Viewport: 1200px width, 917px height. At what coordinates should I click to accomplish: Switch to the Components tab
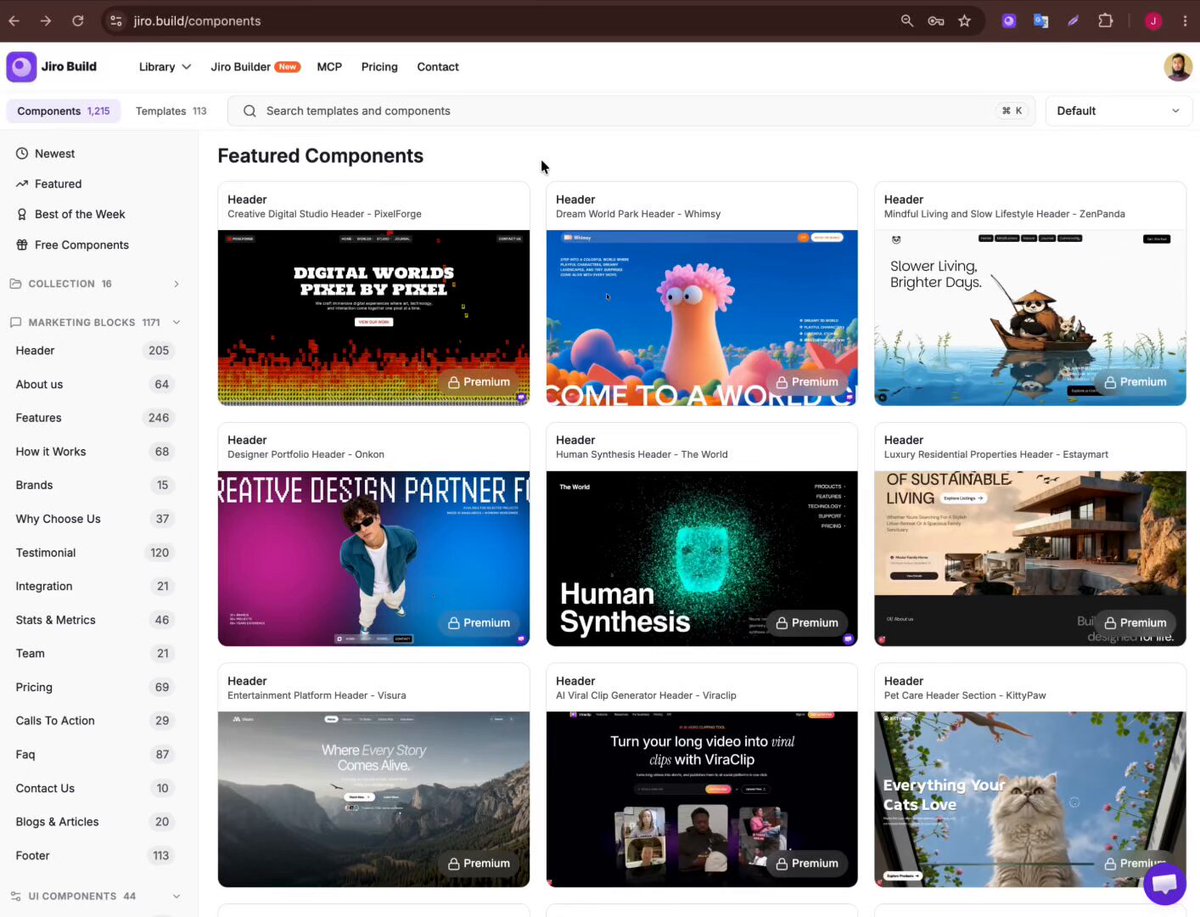click(63, 111)
